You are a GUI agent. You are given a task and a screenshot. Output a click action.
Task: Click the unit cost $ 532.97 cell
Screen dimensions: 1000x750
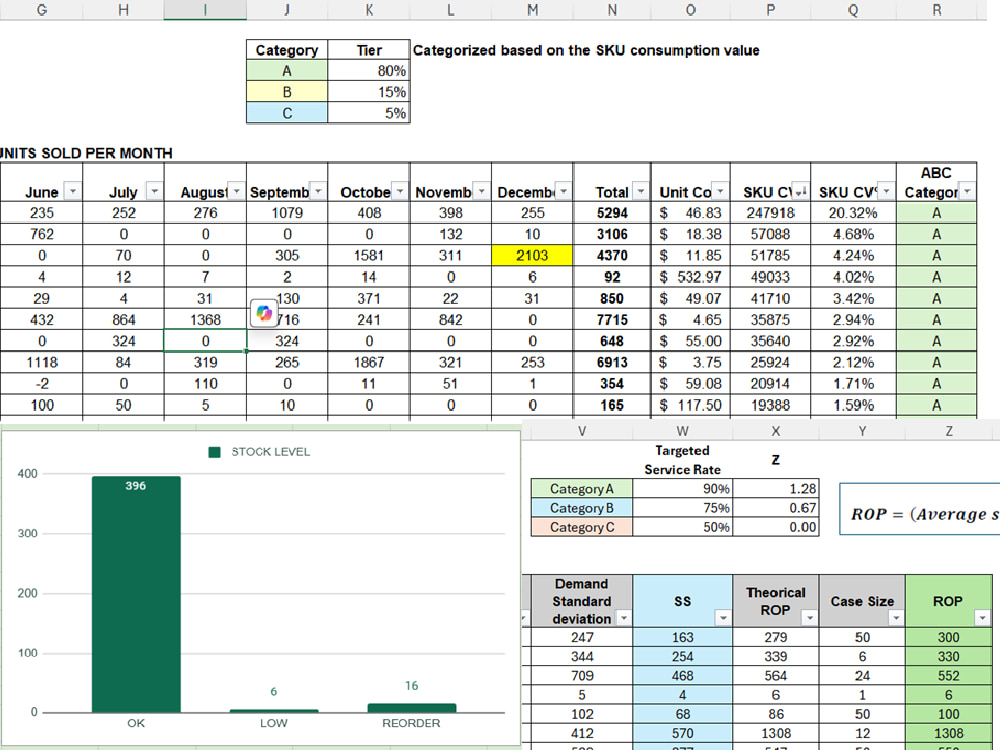(691, 277)
